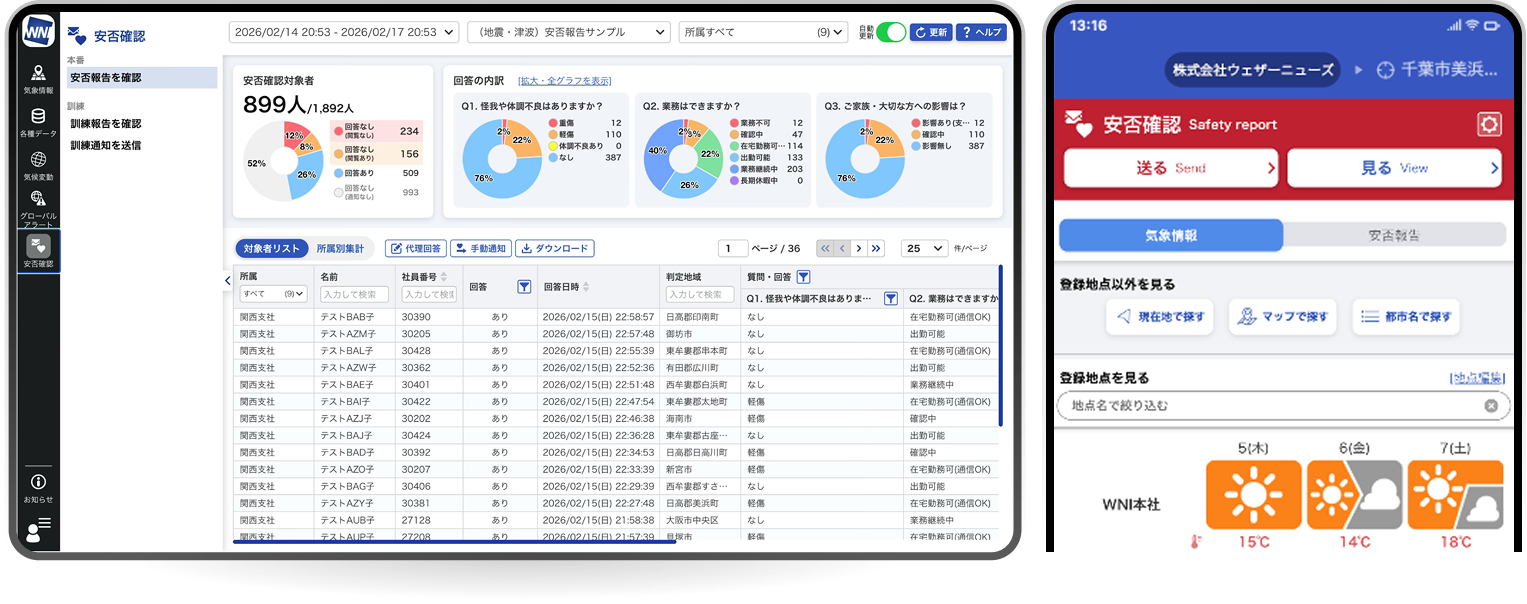The width and height of the screenshot is (1527, 604).
Task: Select 安否報告を確認 in the menu
Action: pos(142,77)
